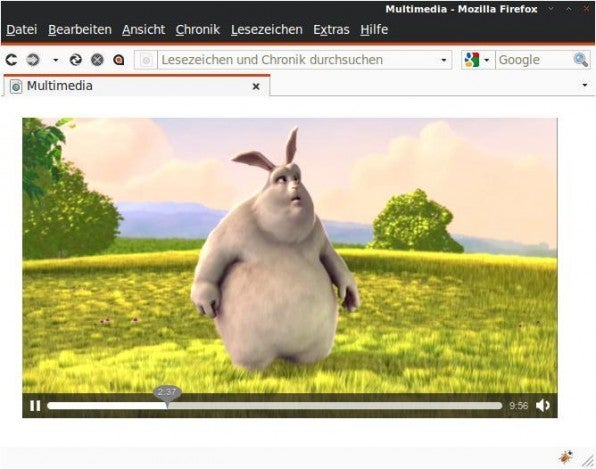
Task: Reload the current page
Action: [76, 60]
